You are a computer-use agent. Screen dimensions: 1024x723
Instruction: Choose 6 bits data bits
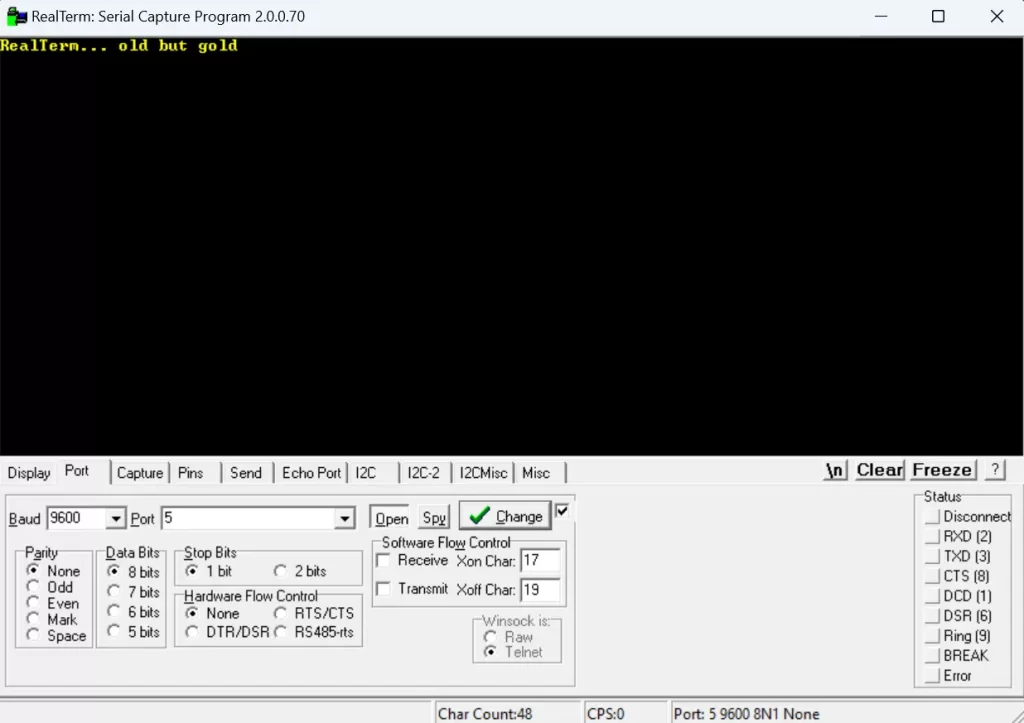tap(134, 612)
